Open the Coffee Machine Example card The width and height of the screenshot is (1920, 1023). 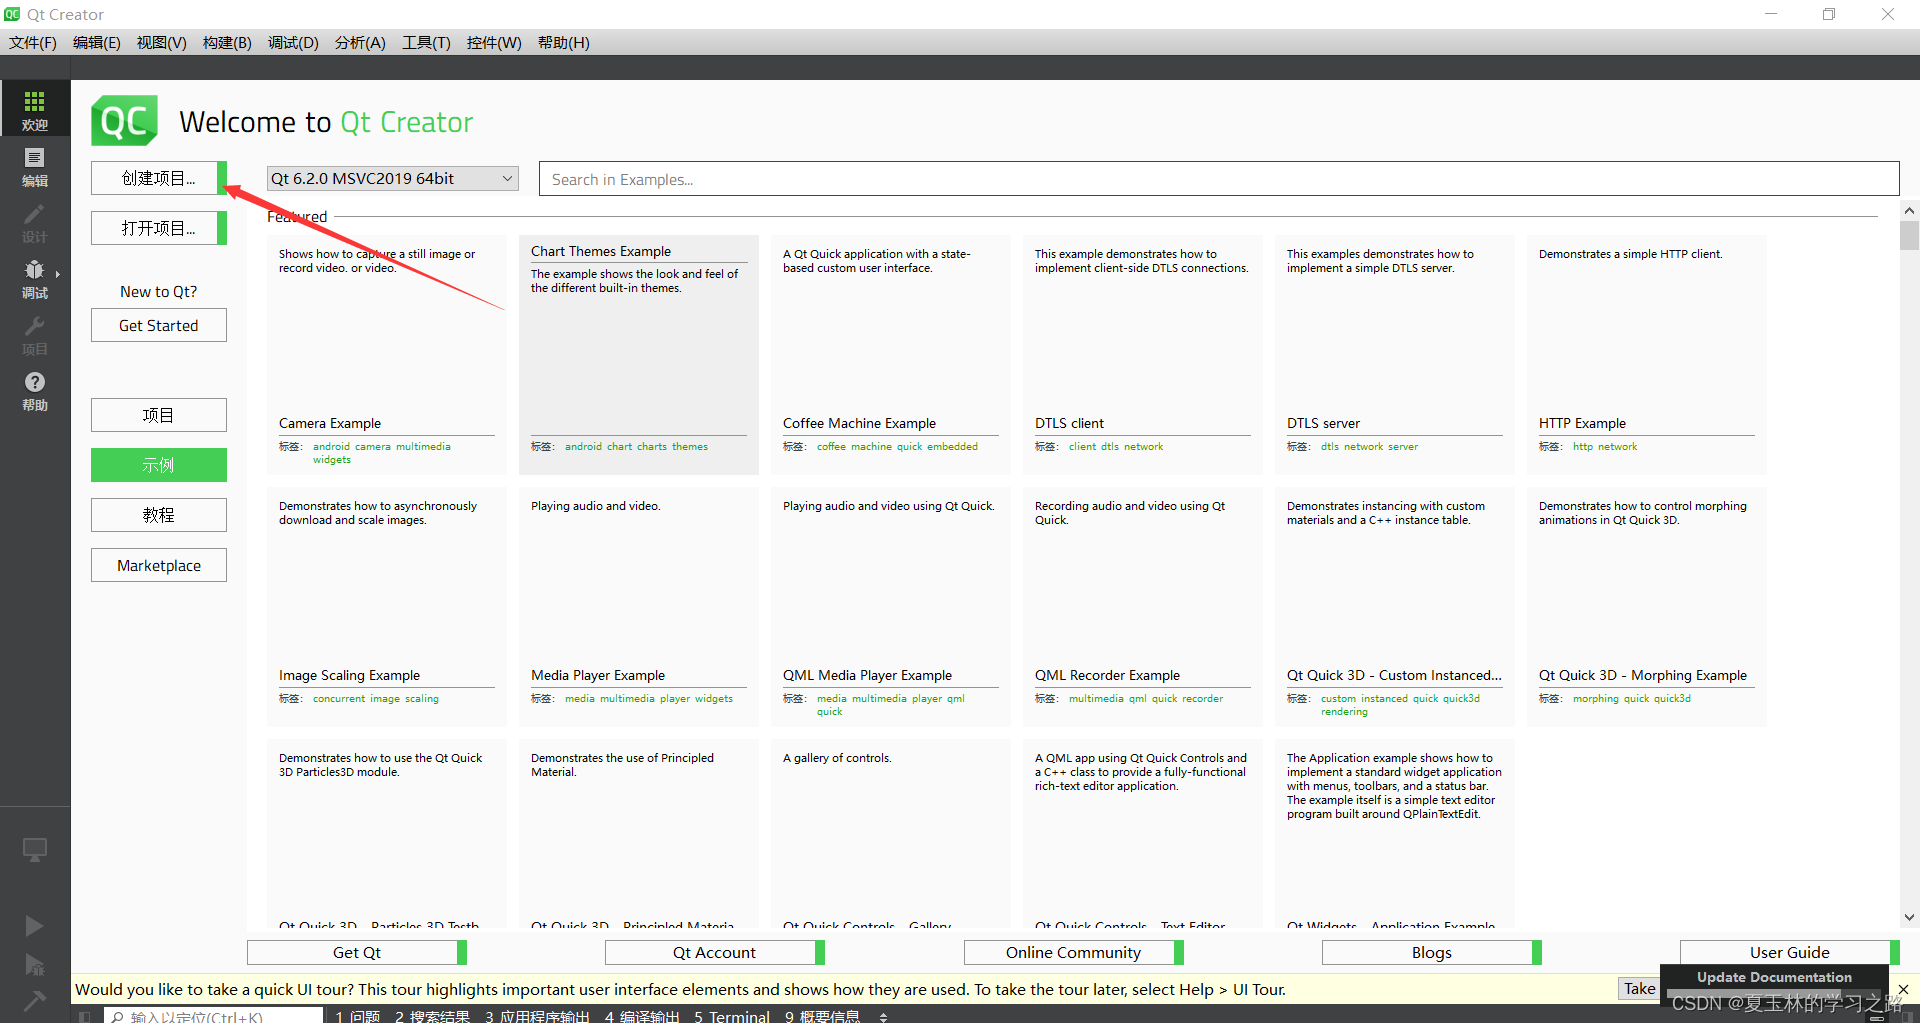coord(891,355)
